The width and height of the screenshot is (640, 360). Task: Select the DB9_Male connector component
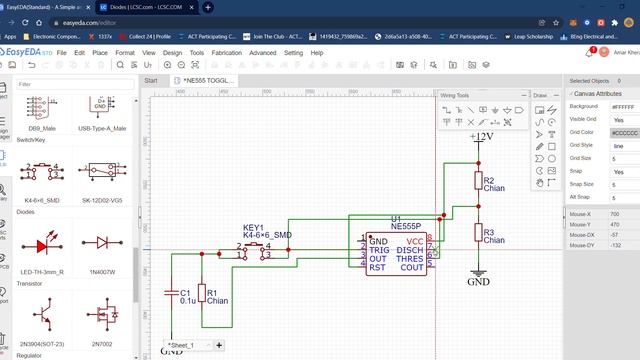[42, 113]
